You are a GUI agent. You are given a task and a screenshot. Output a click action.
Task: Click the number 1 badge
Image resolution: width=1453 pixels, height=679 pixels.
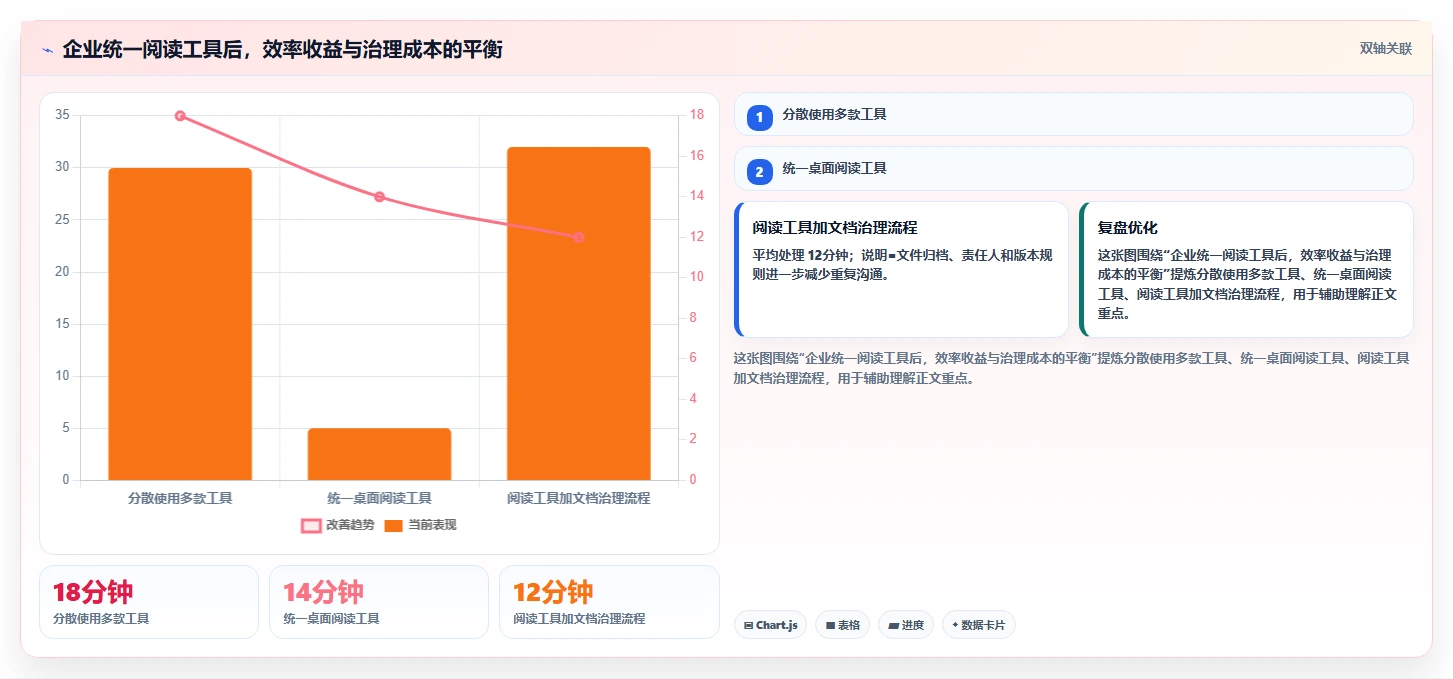pos(759,118)
